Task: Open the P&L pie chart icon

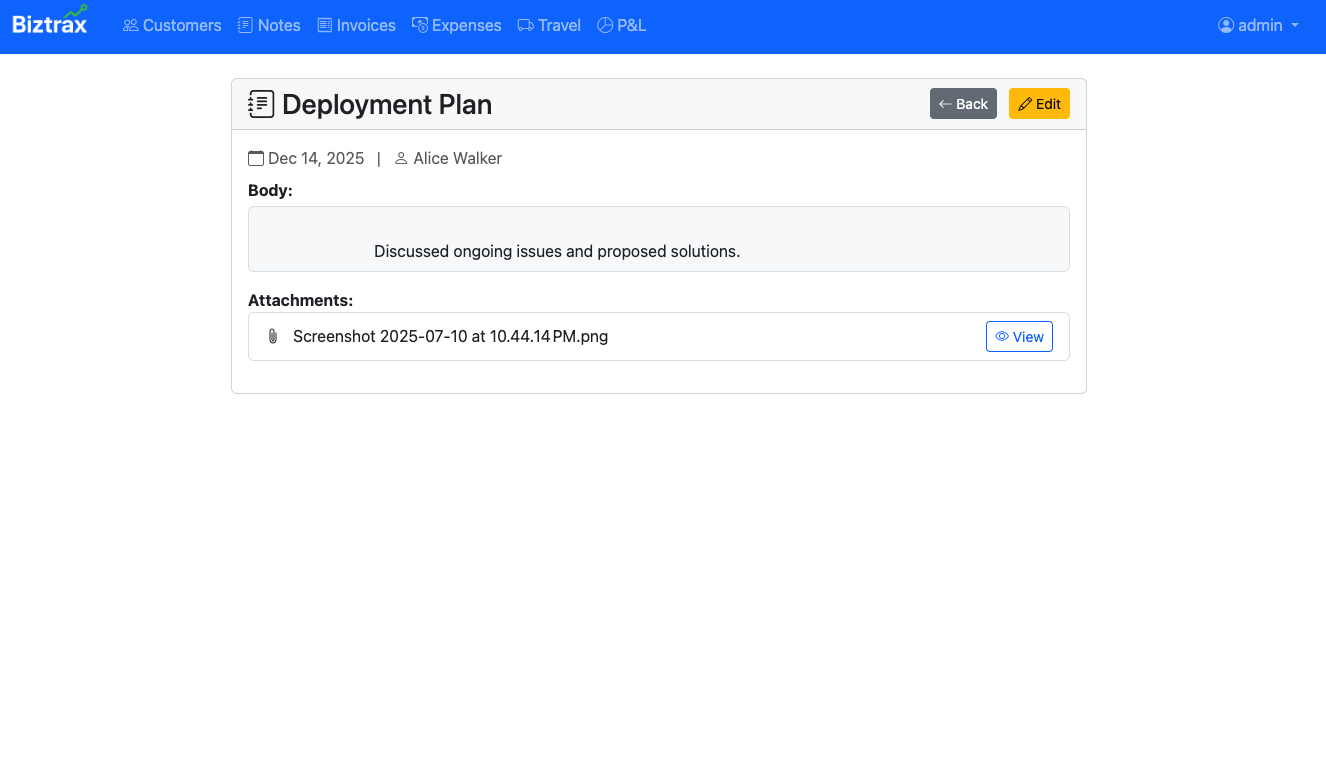Action: [x=604, y=25]
